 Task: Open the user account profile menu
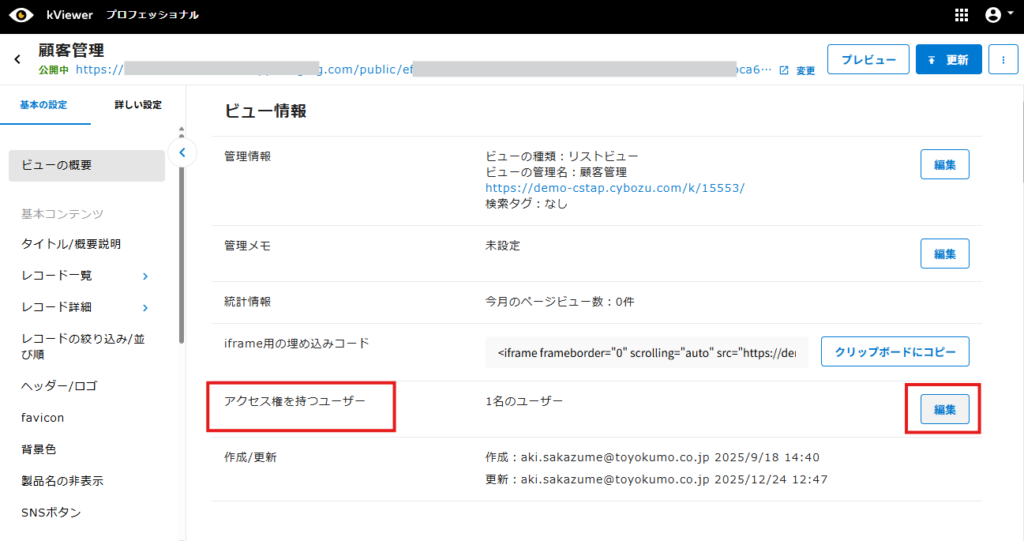[x=993, y=15]
